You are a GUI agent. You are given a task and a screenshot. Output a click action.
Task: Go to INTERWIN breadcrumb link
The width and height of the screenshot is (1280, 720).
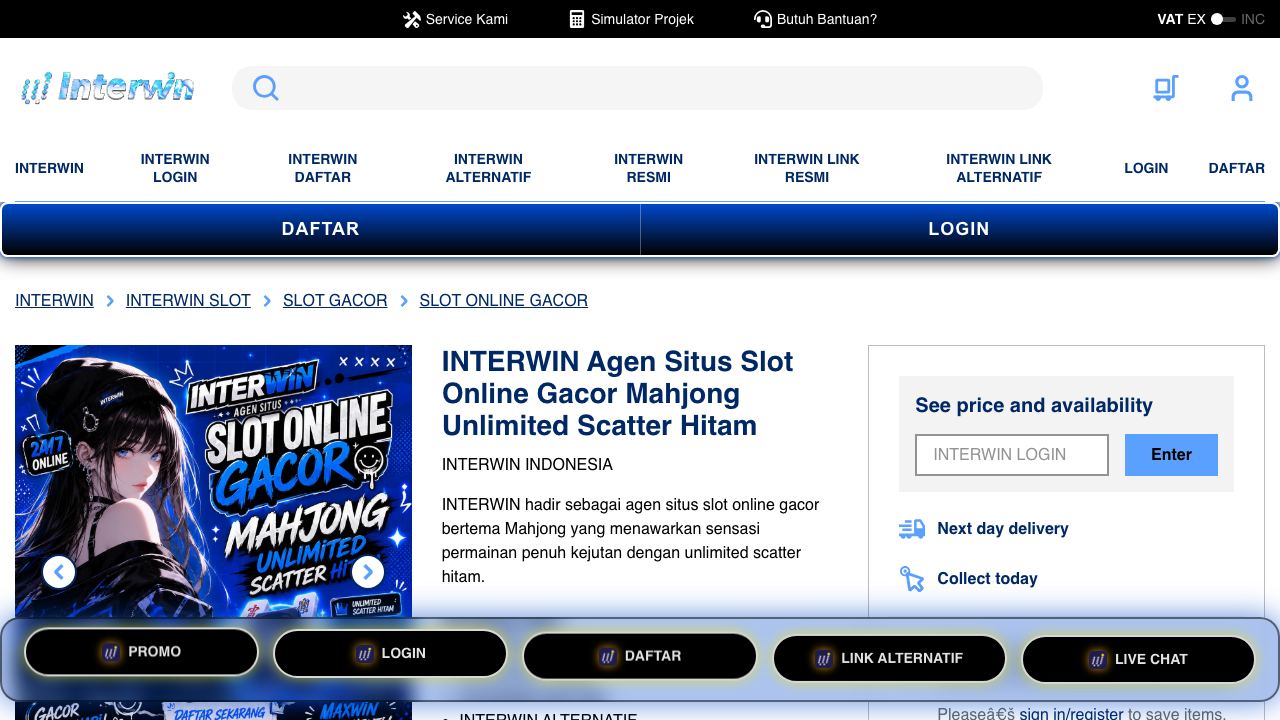54,300
